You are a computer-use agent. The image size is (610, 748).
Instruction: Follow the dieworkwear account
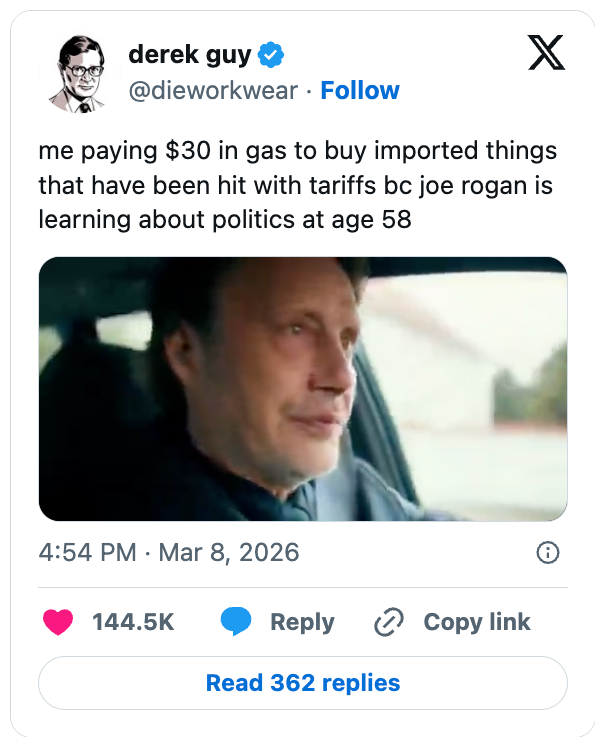(360, 91)
